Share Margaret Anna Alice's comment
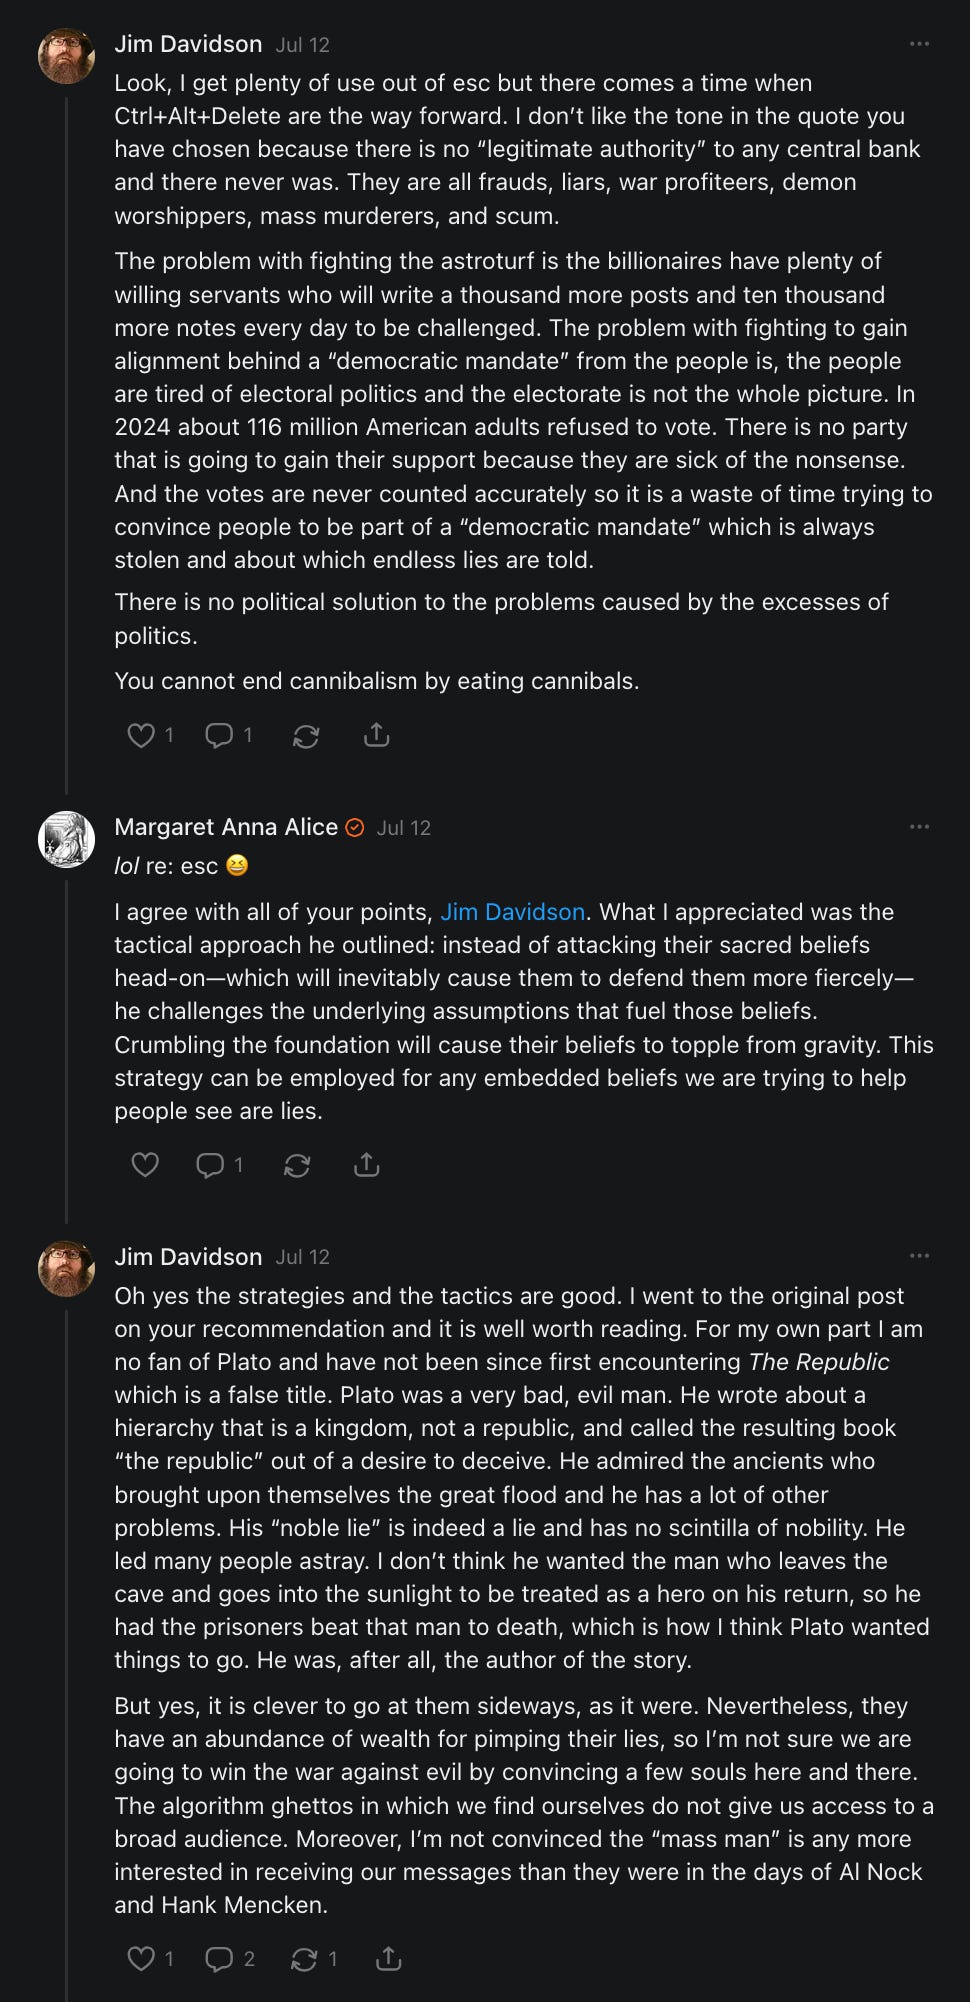The width and height of the screenshot is (970, 2002). click(367, 1165)
